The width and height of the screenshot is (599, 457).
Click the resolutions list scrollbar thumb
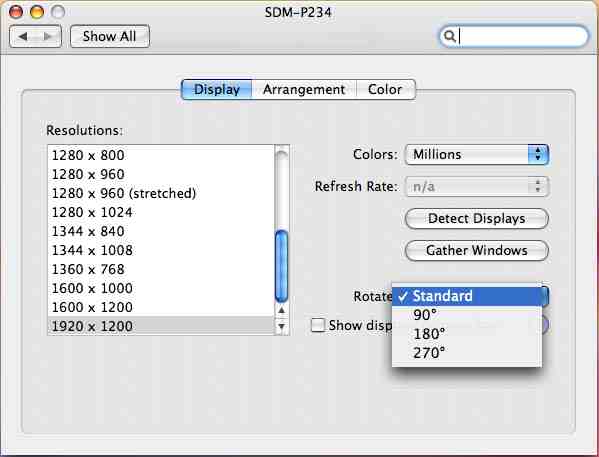click(282, 266)
